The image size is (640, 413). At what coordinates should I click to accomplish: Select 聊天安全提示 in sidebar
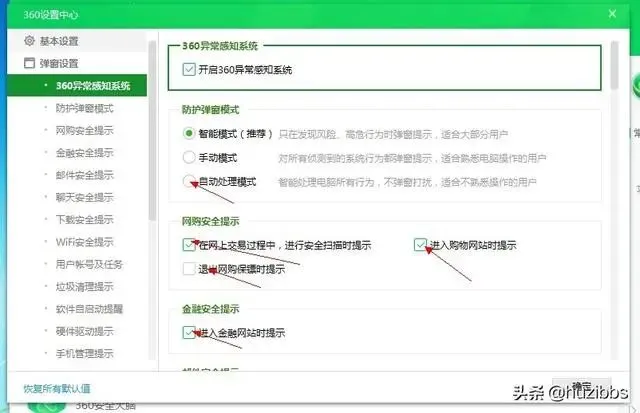click(x=84, y=198)
